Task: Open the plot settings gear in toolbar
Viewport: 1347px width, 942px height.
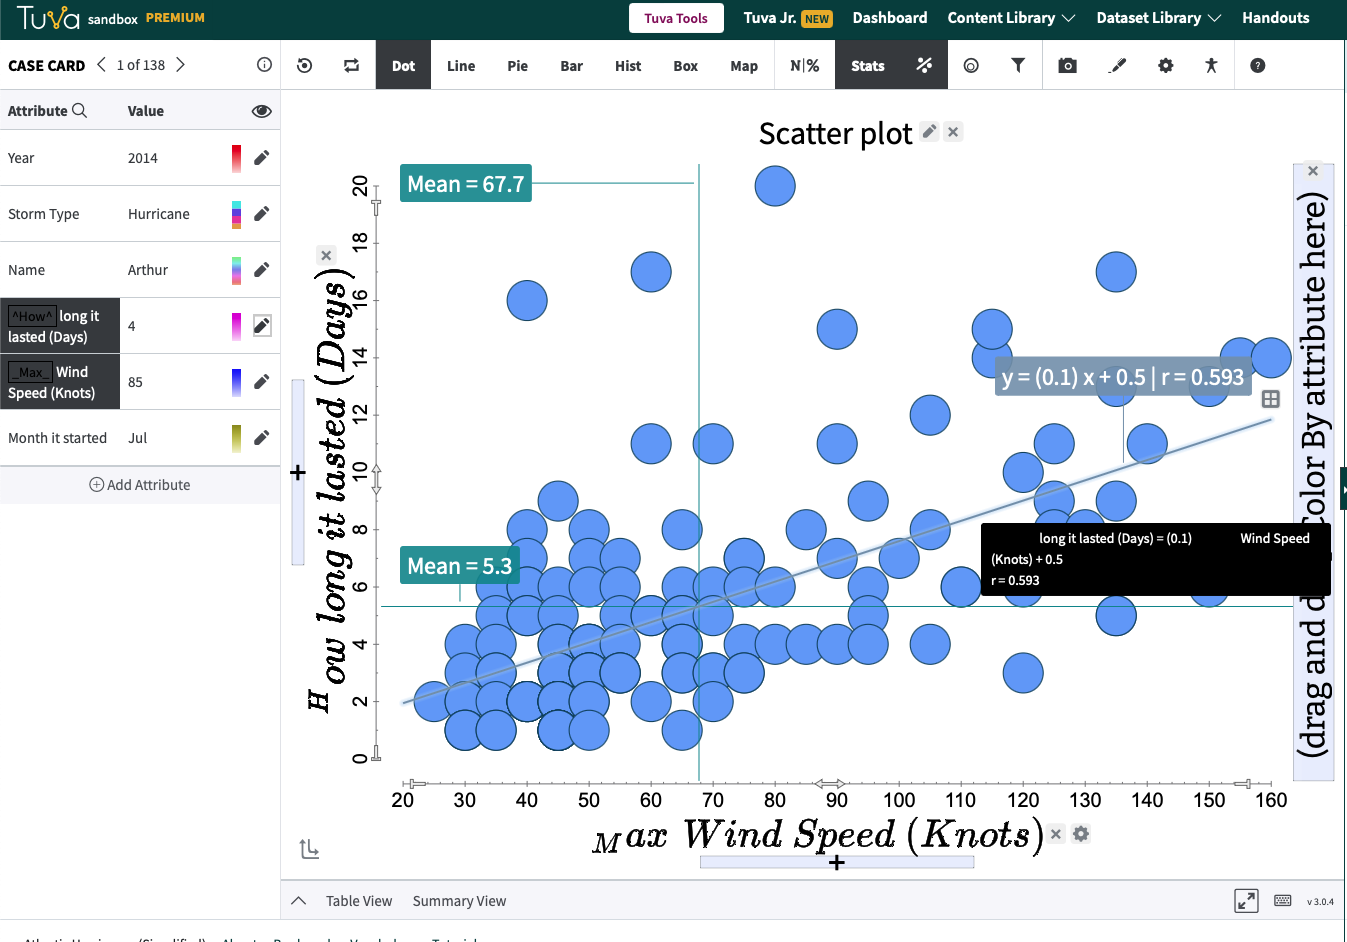Action: coord(1165,66)
